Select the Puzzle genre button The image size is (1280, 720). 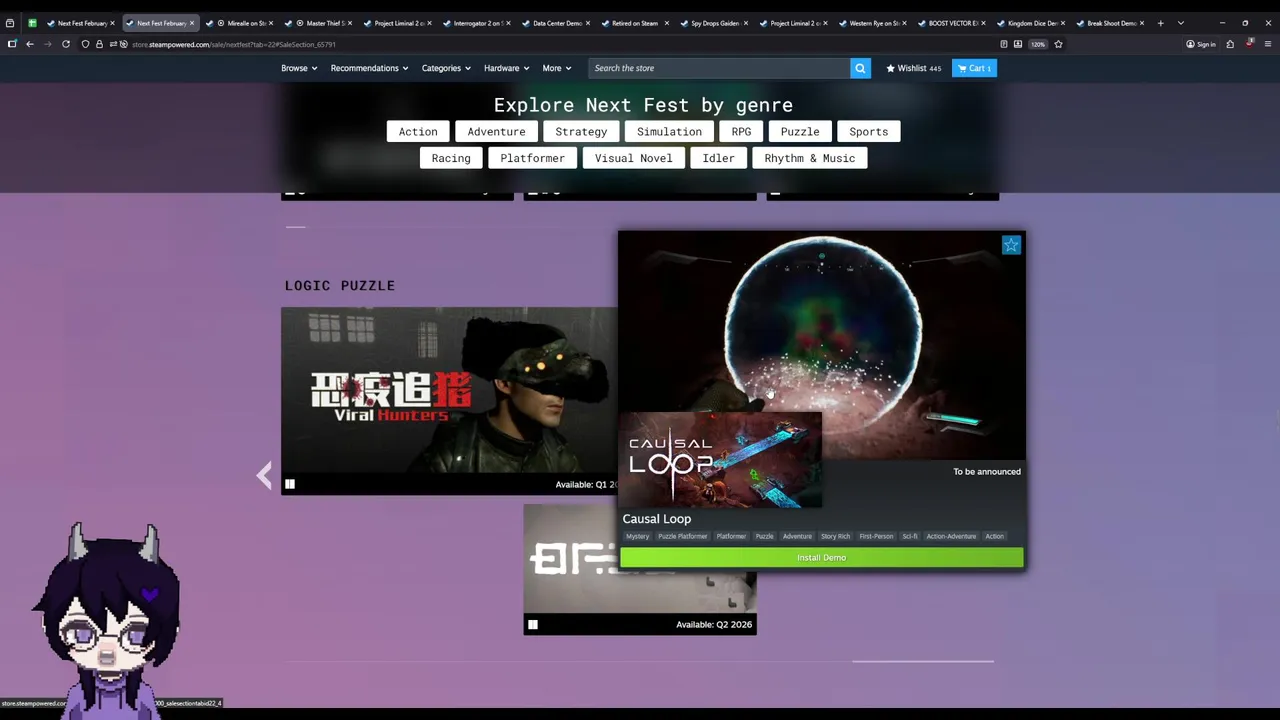click(800, 132)
